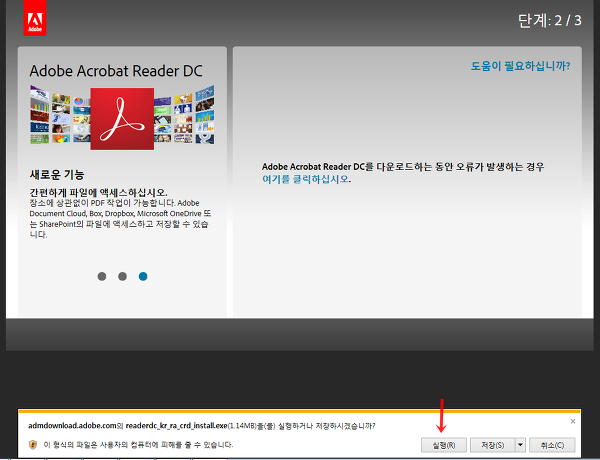Click the security shield warning icon
Viewport: 600px width, 460px height.
coord(33,445)
